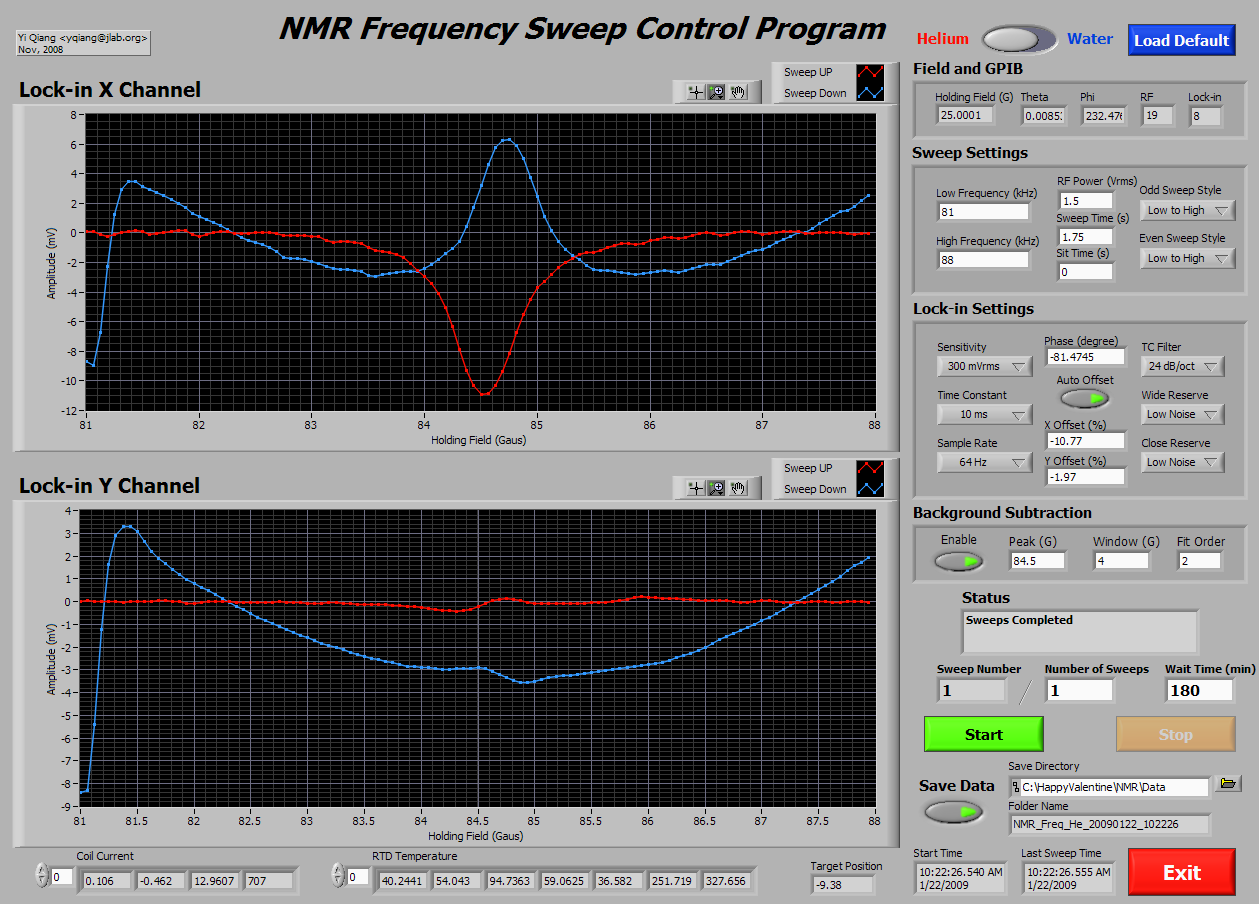Open TC Filter 24 dB/oct dropdown
Screen dimensions: 1259x904
[x=1183, y=366]
